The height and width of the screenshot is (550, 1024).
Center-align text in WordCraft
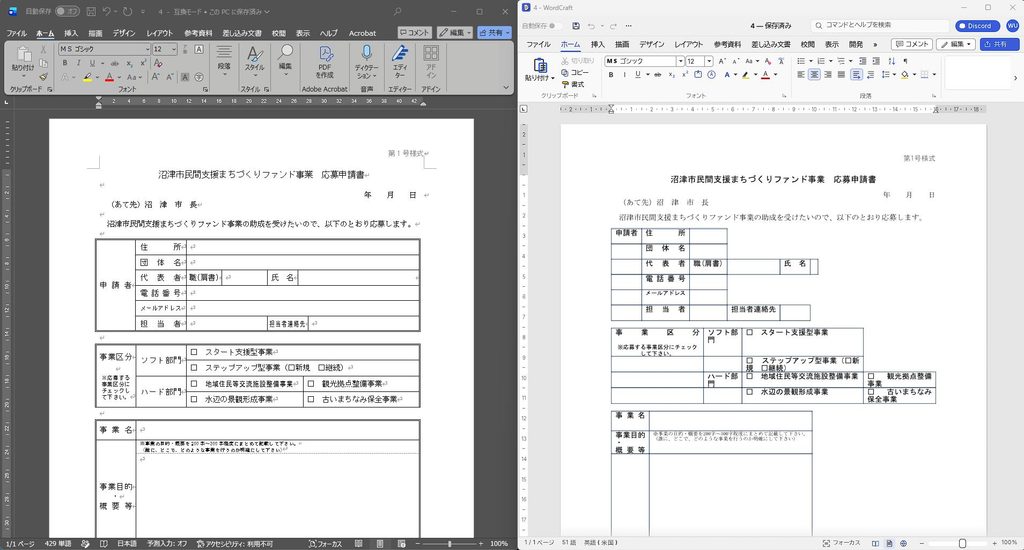[814, 74]
